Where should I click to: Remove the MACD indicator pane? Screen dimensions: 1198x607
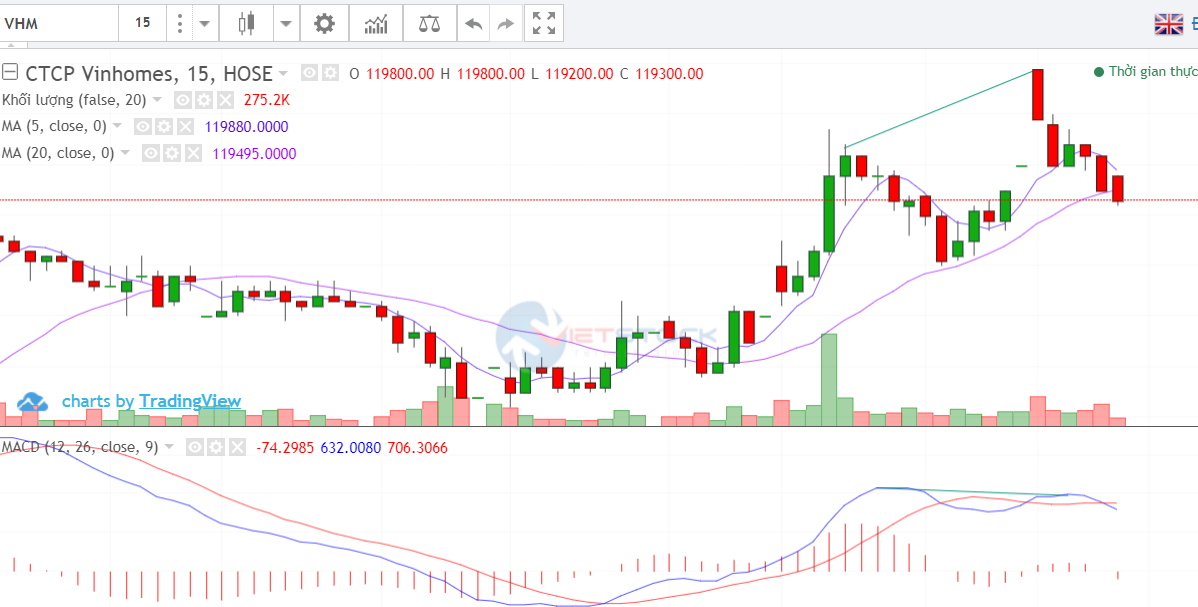(238, 447)
